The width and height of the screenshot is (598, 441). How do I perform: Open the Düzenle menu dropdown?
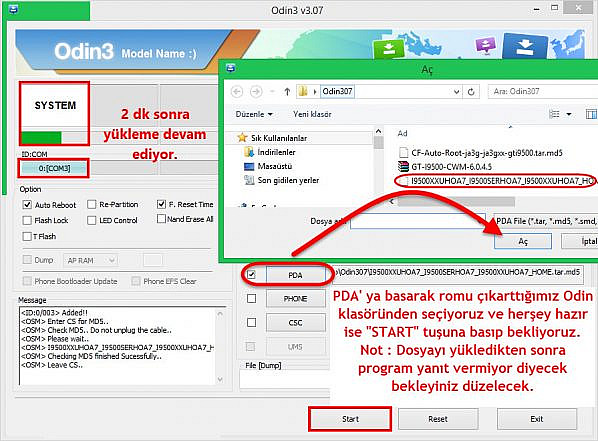click(254, 114)
